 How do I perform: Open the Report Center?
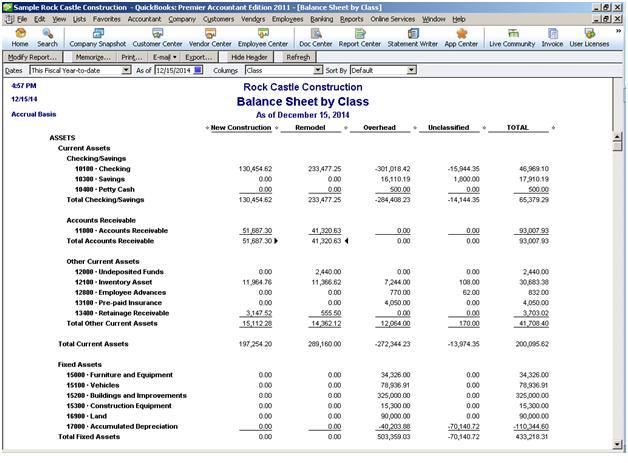tap(359, 38)
